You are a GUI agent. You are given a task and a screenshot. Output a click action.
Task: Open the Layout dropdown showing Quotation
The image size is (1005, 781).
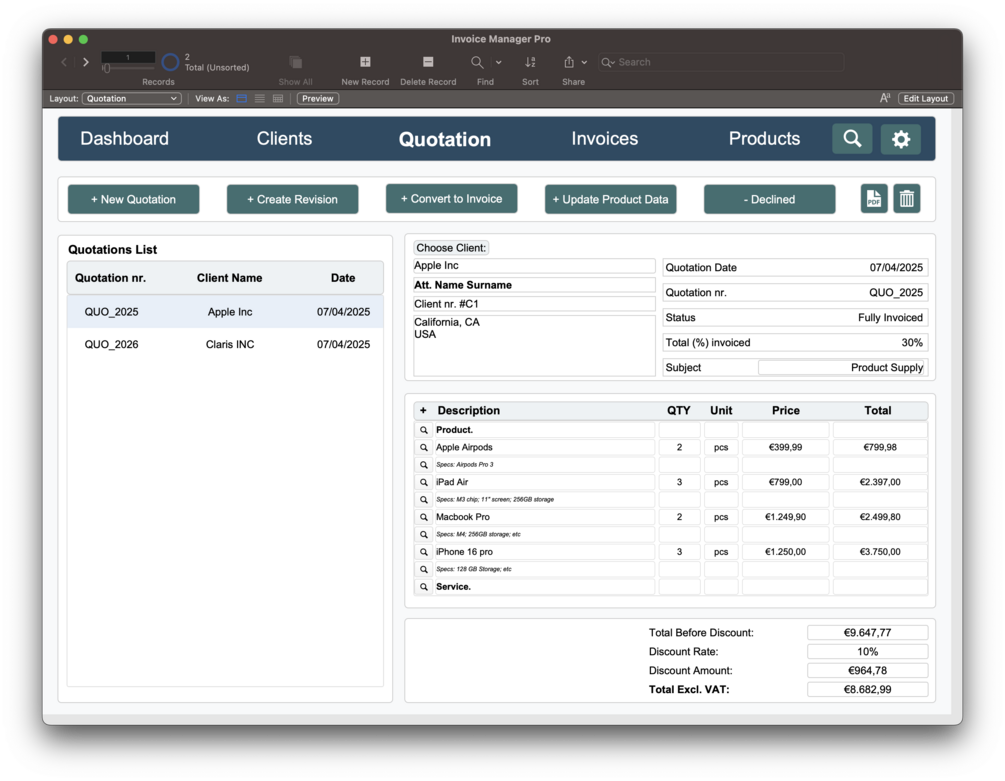131,99
